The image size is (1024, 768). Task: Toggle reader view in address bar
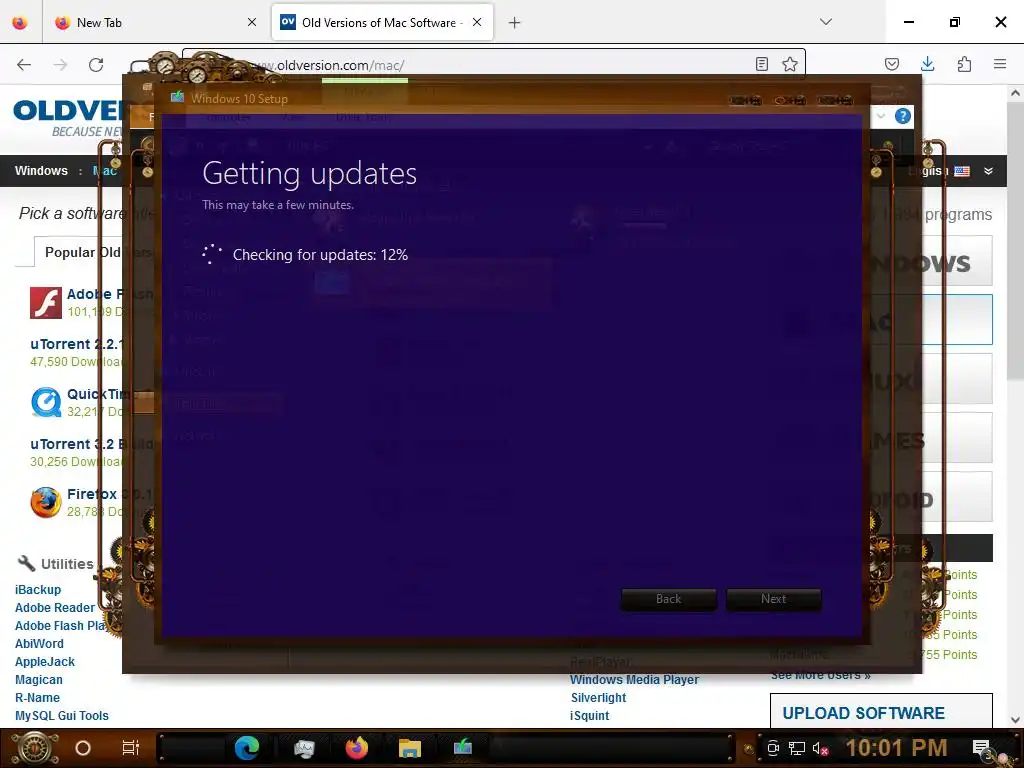point(761,64)
